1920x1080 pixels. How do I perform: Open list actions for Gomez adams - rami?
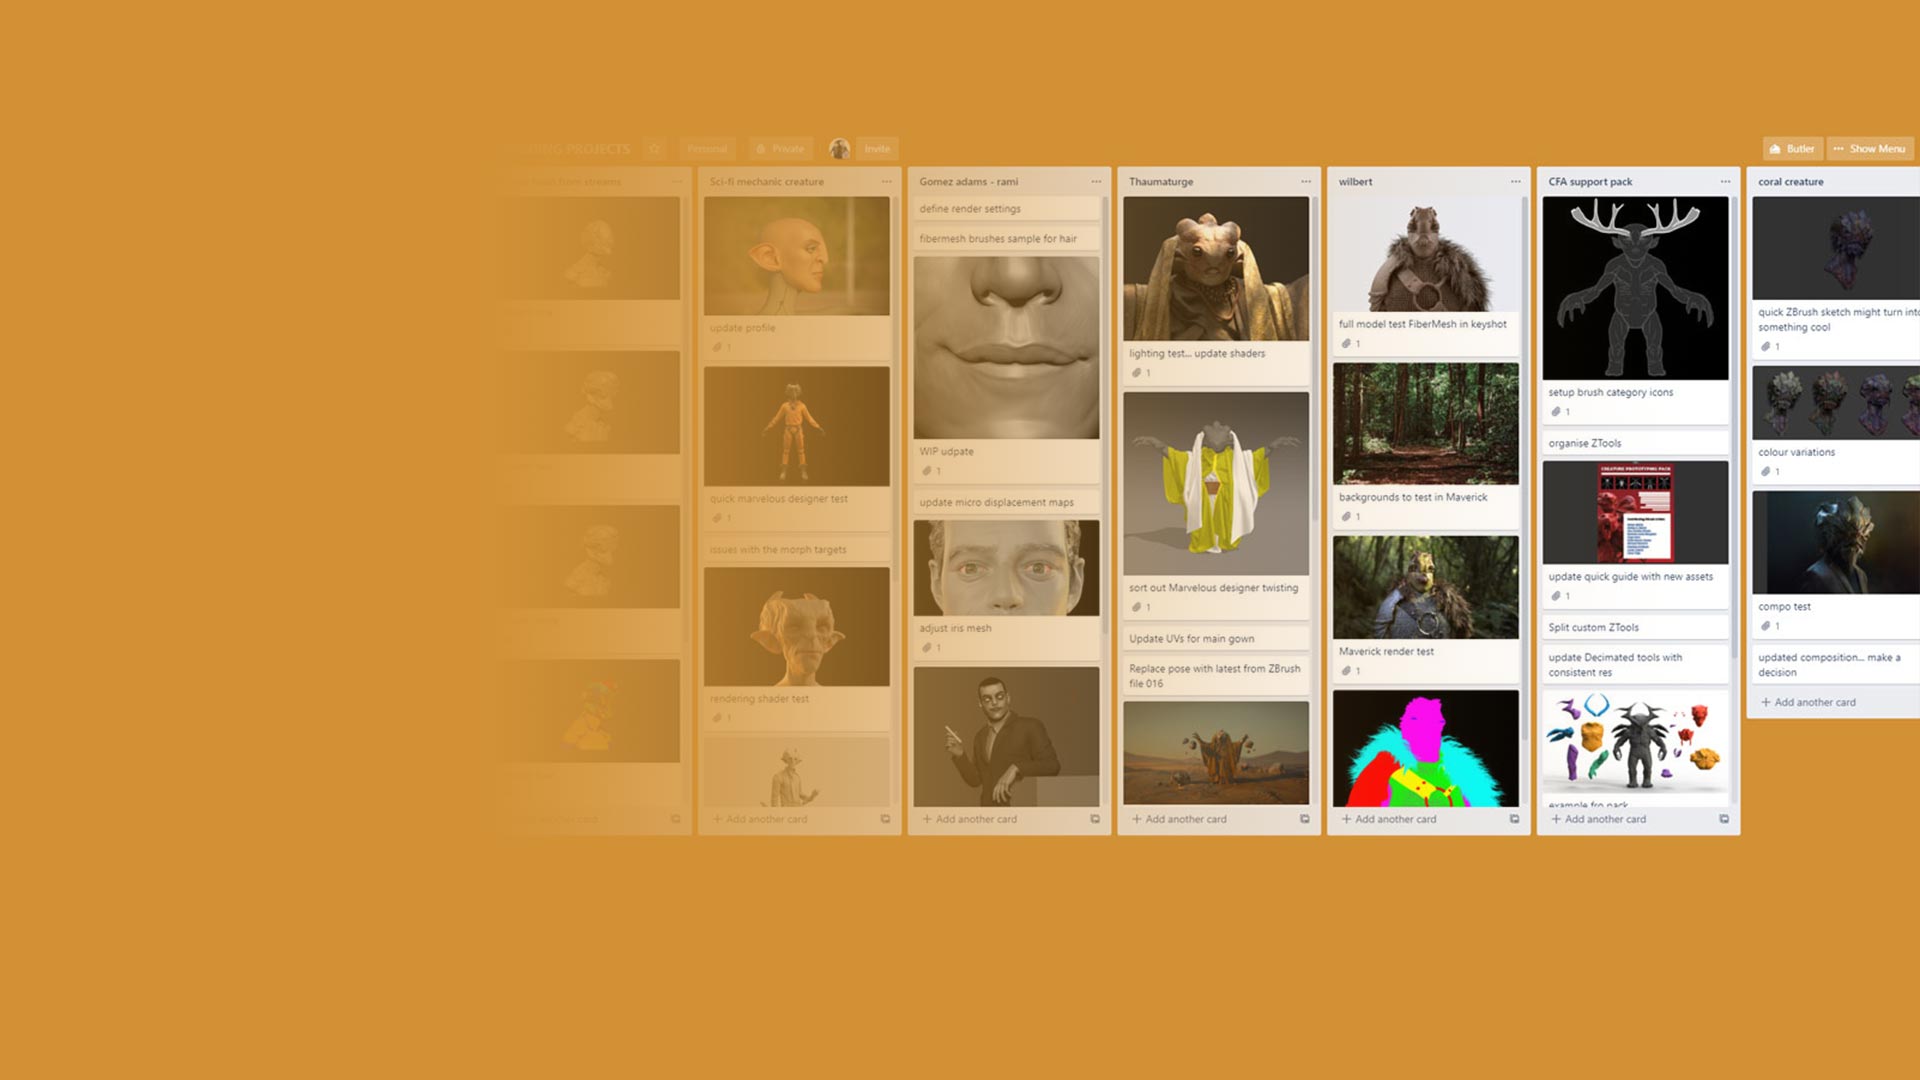(x=1096, y=182)
